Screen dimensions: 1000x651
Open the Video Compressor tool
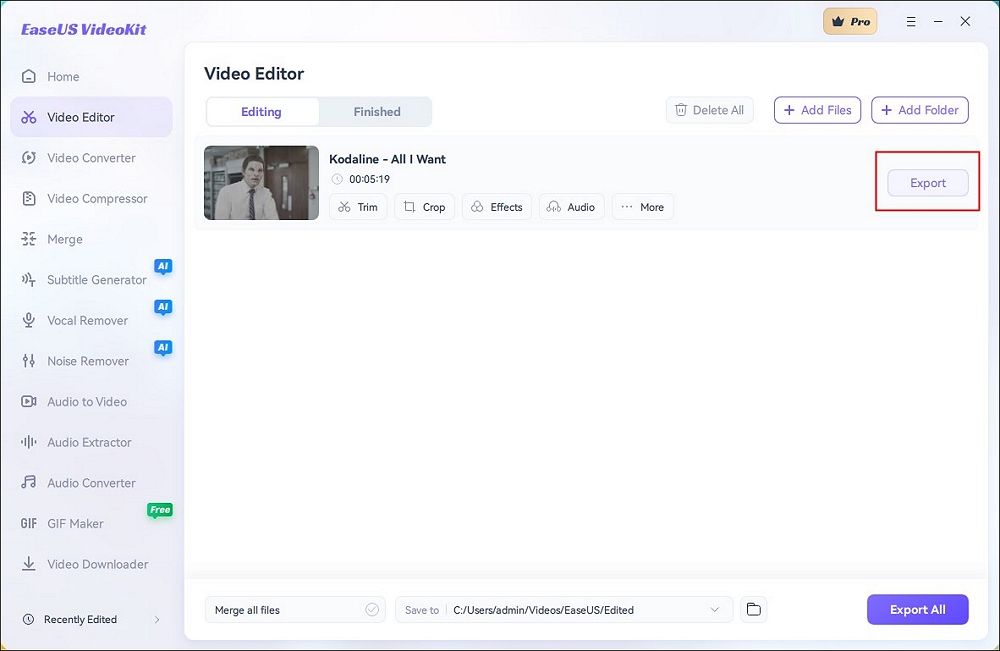(96, 199)
